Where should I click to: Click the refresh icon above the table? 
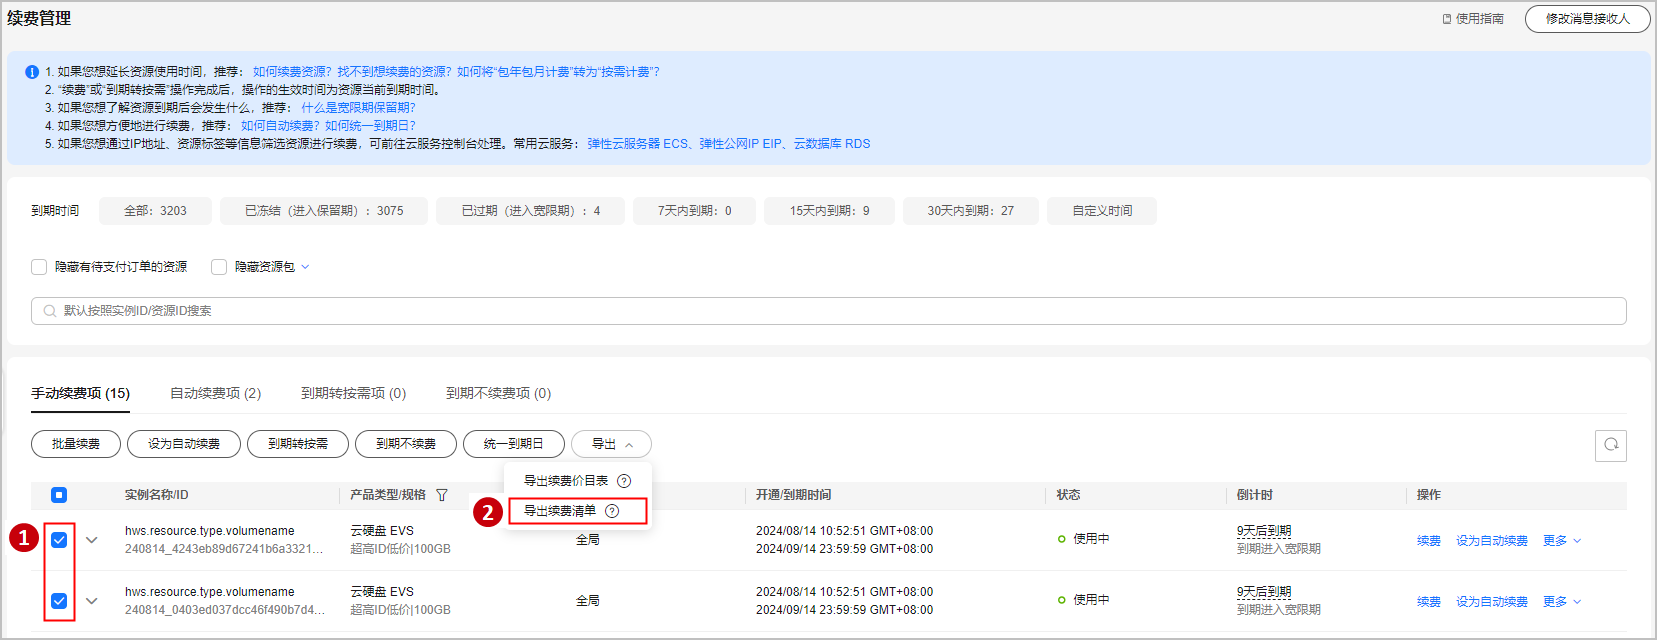pyautogui.click(x=1610, y=445)
